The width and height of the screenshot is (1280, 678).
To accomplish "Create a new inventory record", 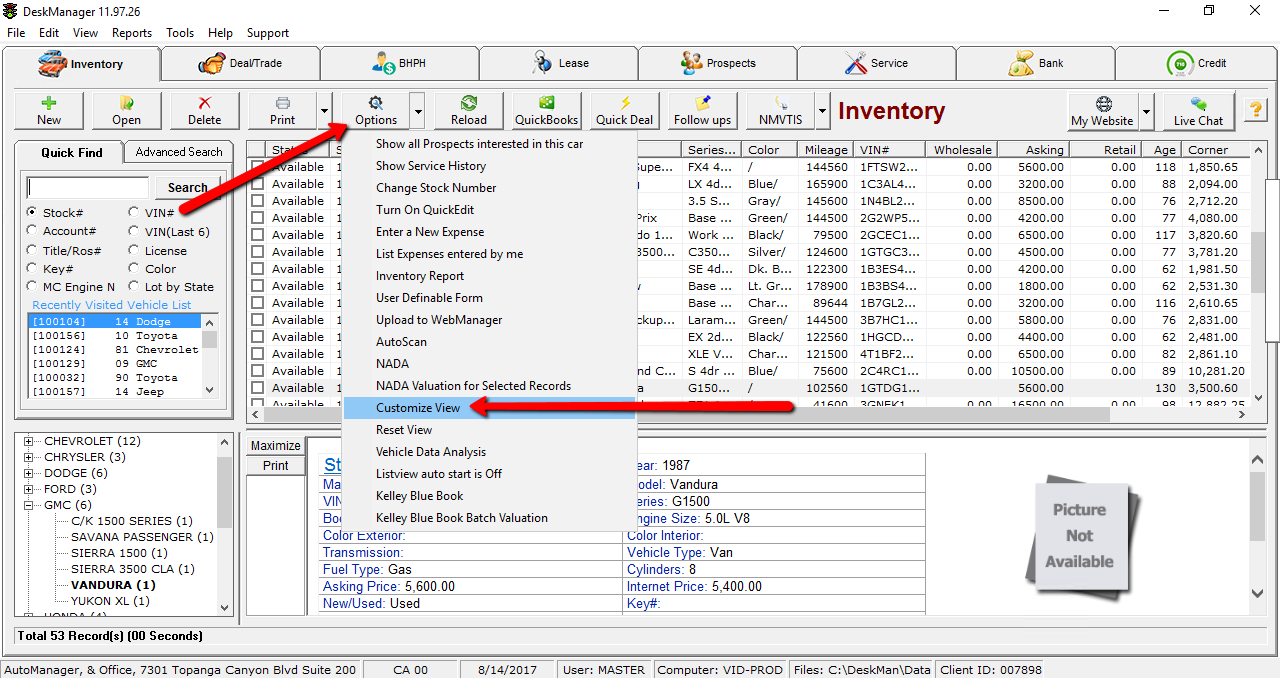I will (48, 111).
